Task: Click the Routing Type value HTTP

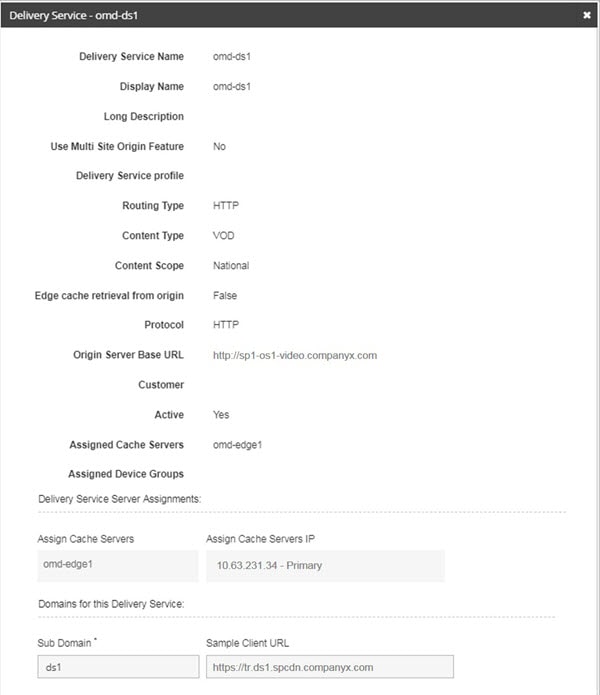Action: [x=226, y=206]
